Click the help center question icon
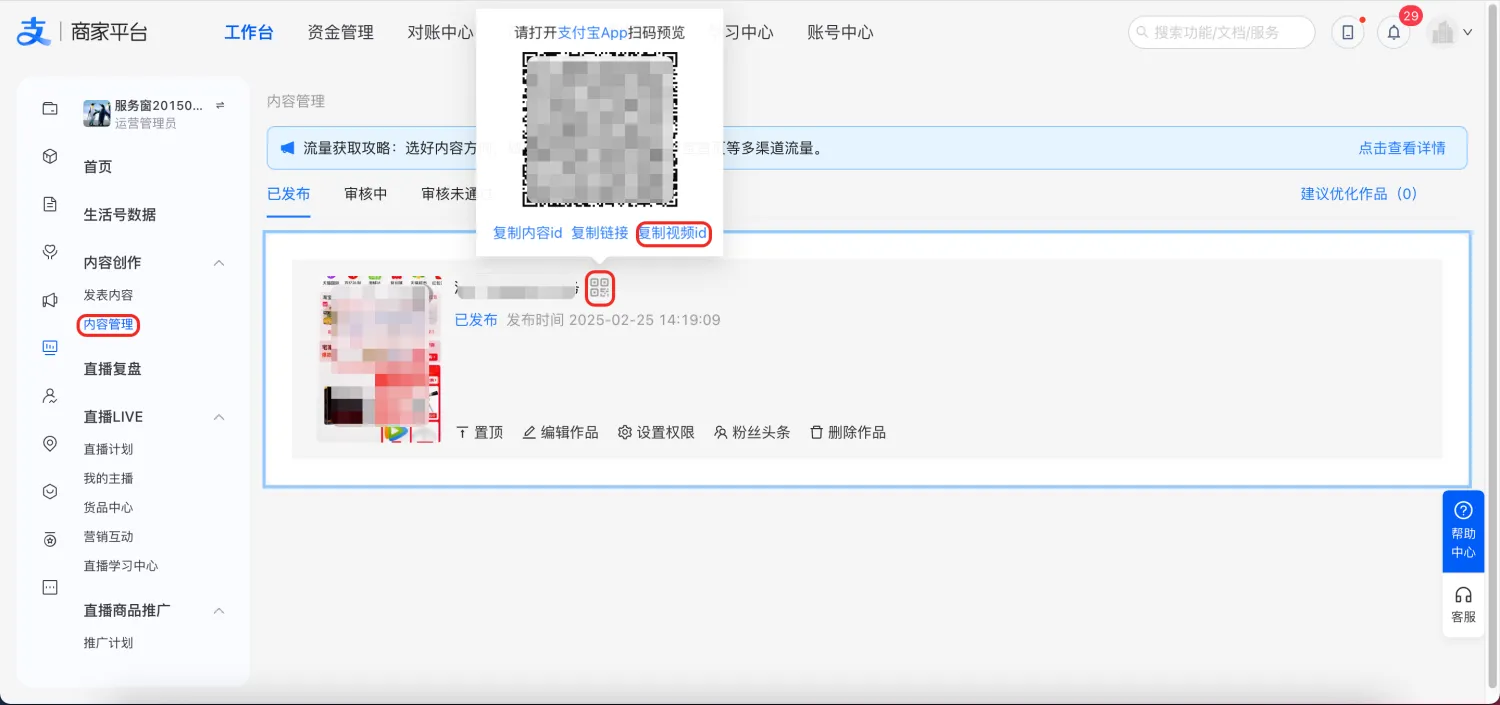Viewport: 1500px width, 705px height. click(x=1463, y=510)
